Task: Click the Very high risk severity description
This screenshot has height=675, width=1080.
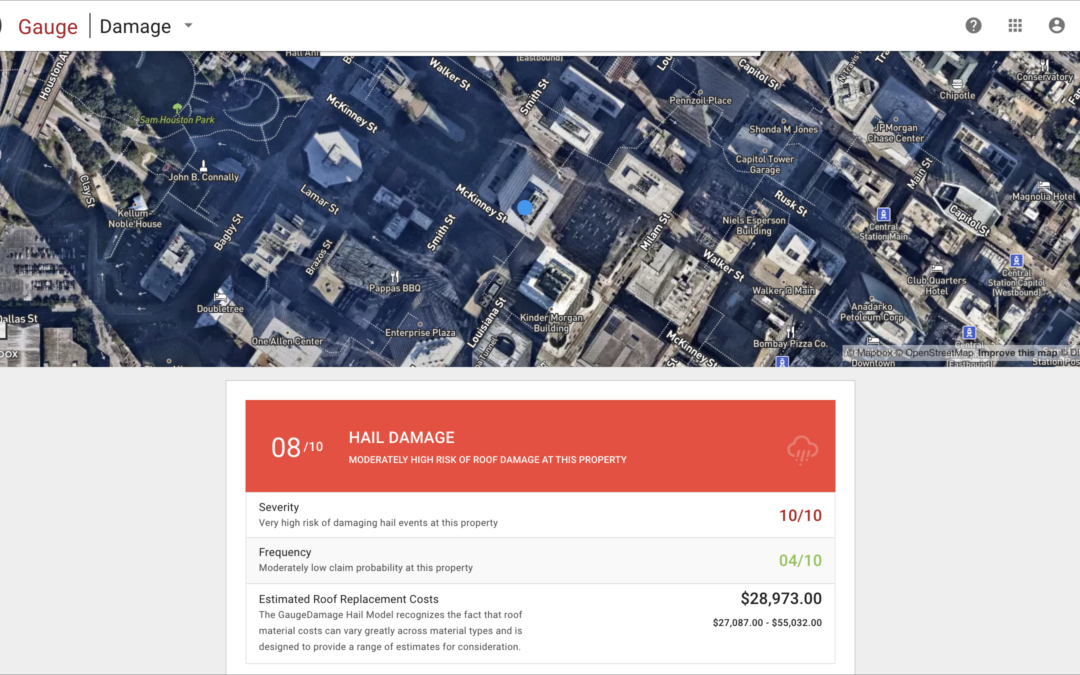Action: pyautogui.click(x=378, y=523)
